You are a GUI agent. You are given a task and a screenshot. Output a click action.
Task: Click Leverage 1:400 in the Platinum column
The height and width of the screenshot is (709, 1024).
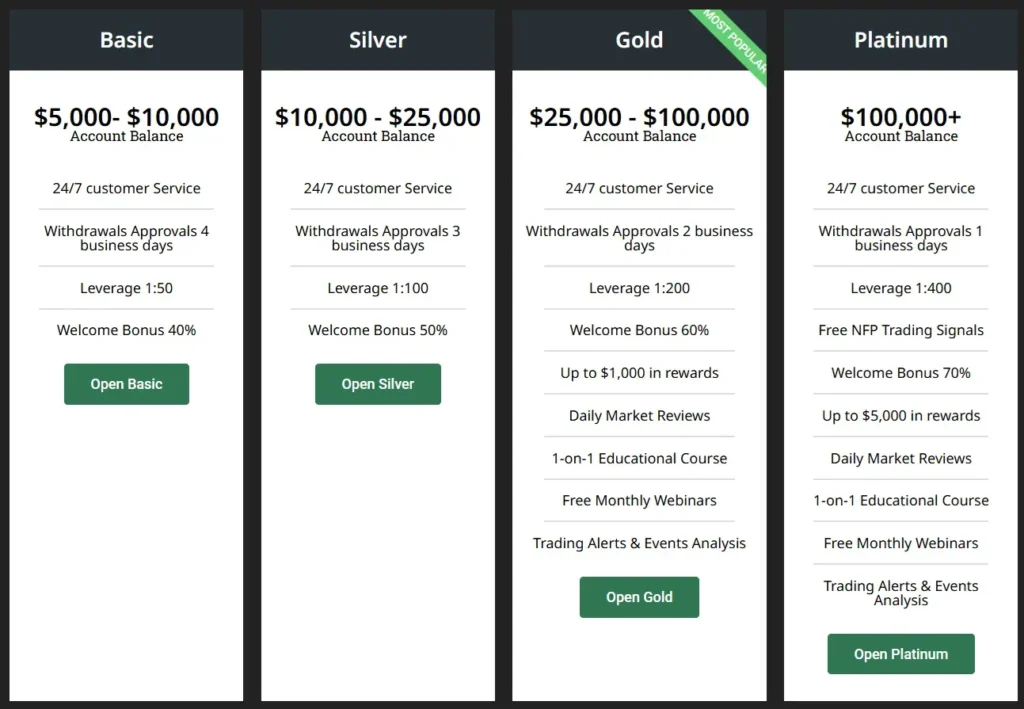point(900,288)
